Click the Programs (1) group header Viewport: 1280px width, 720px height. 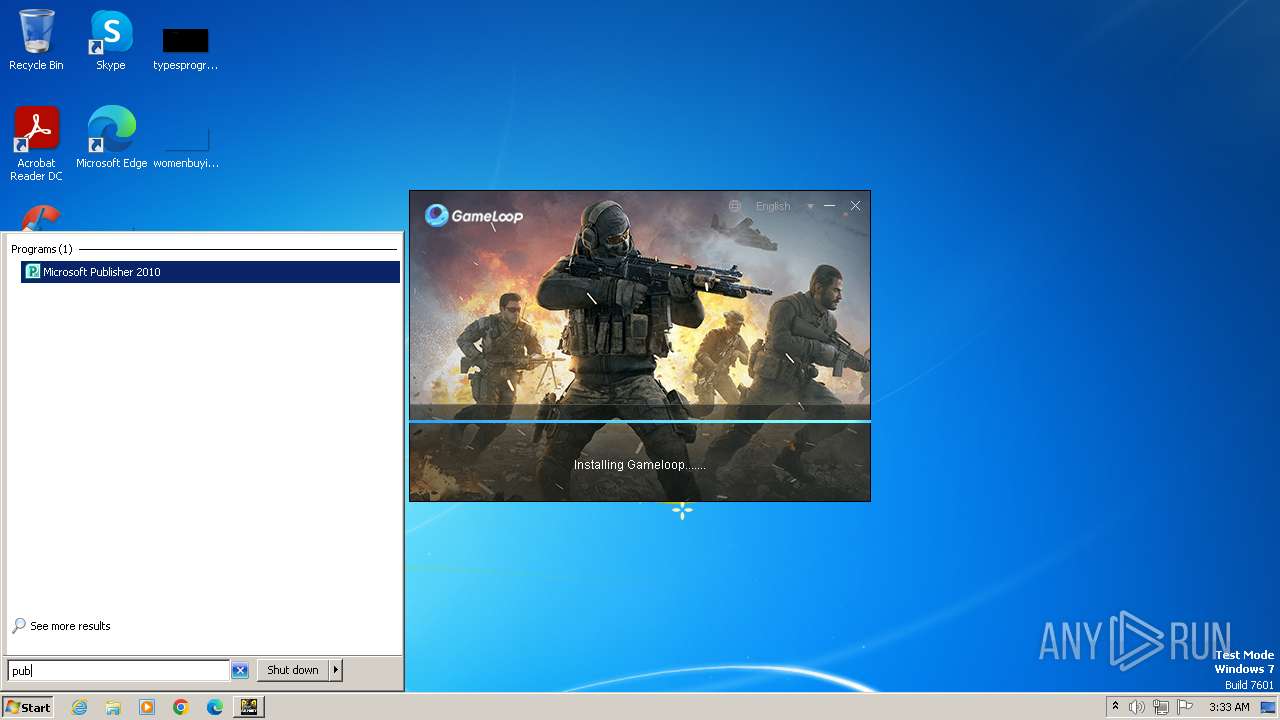coord(42,249)
